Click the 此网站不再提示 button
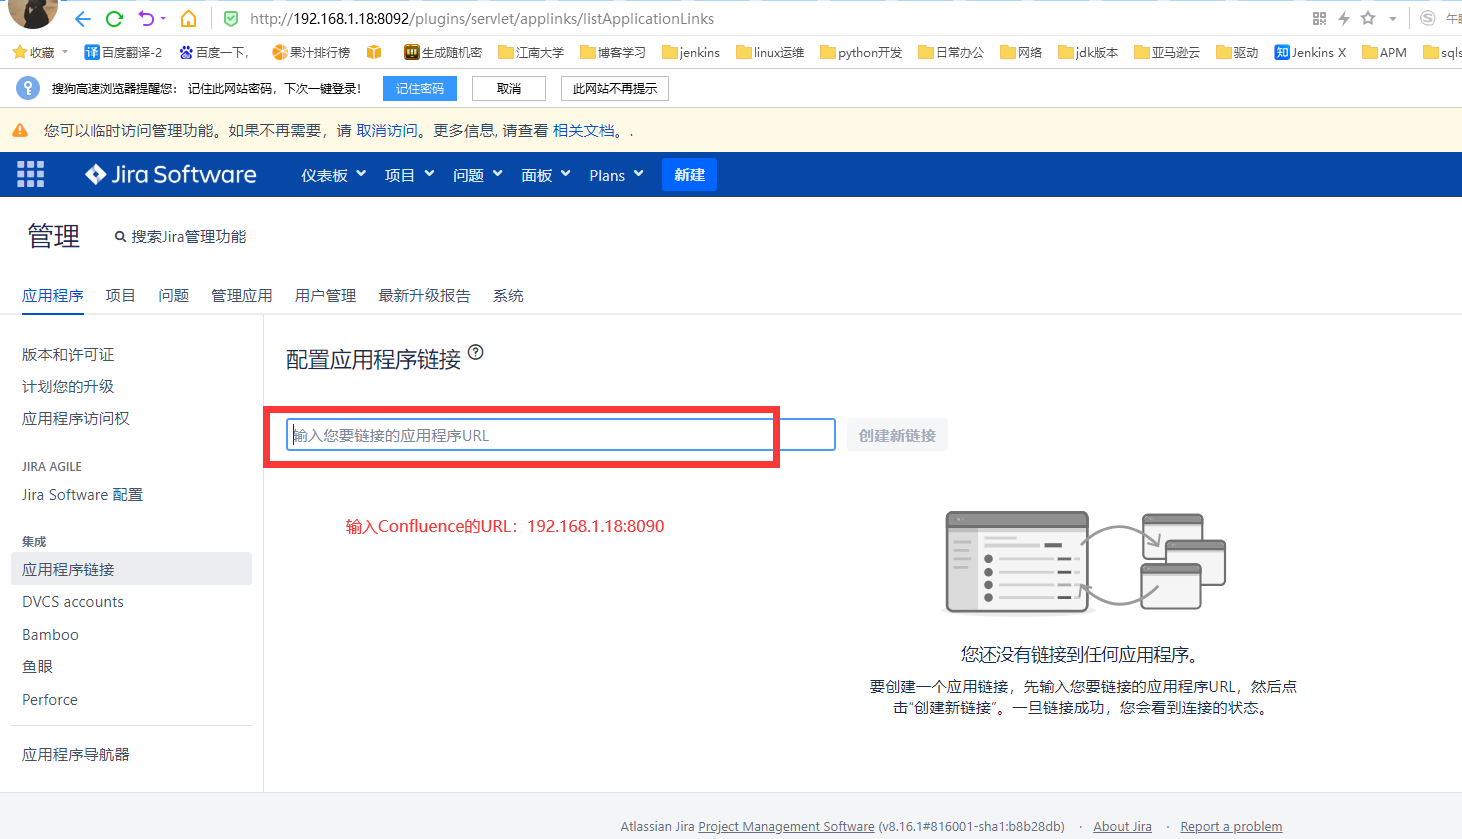The width and height of the screenshot is (1462, 839). tap(615, 89)
